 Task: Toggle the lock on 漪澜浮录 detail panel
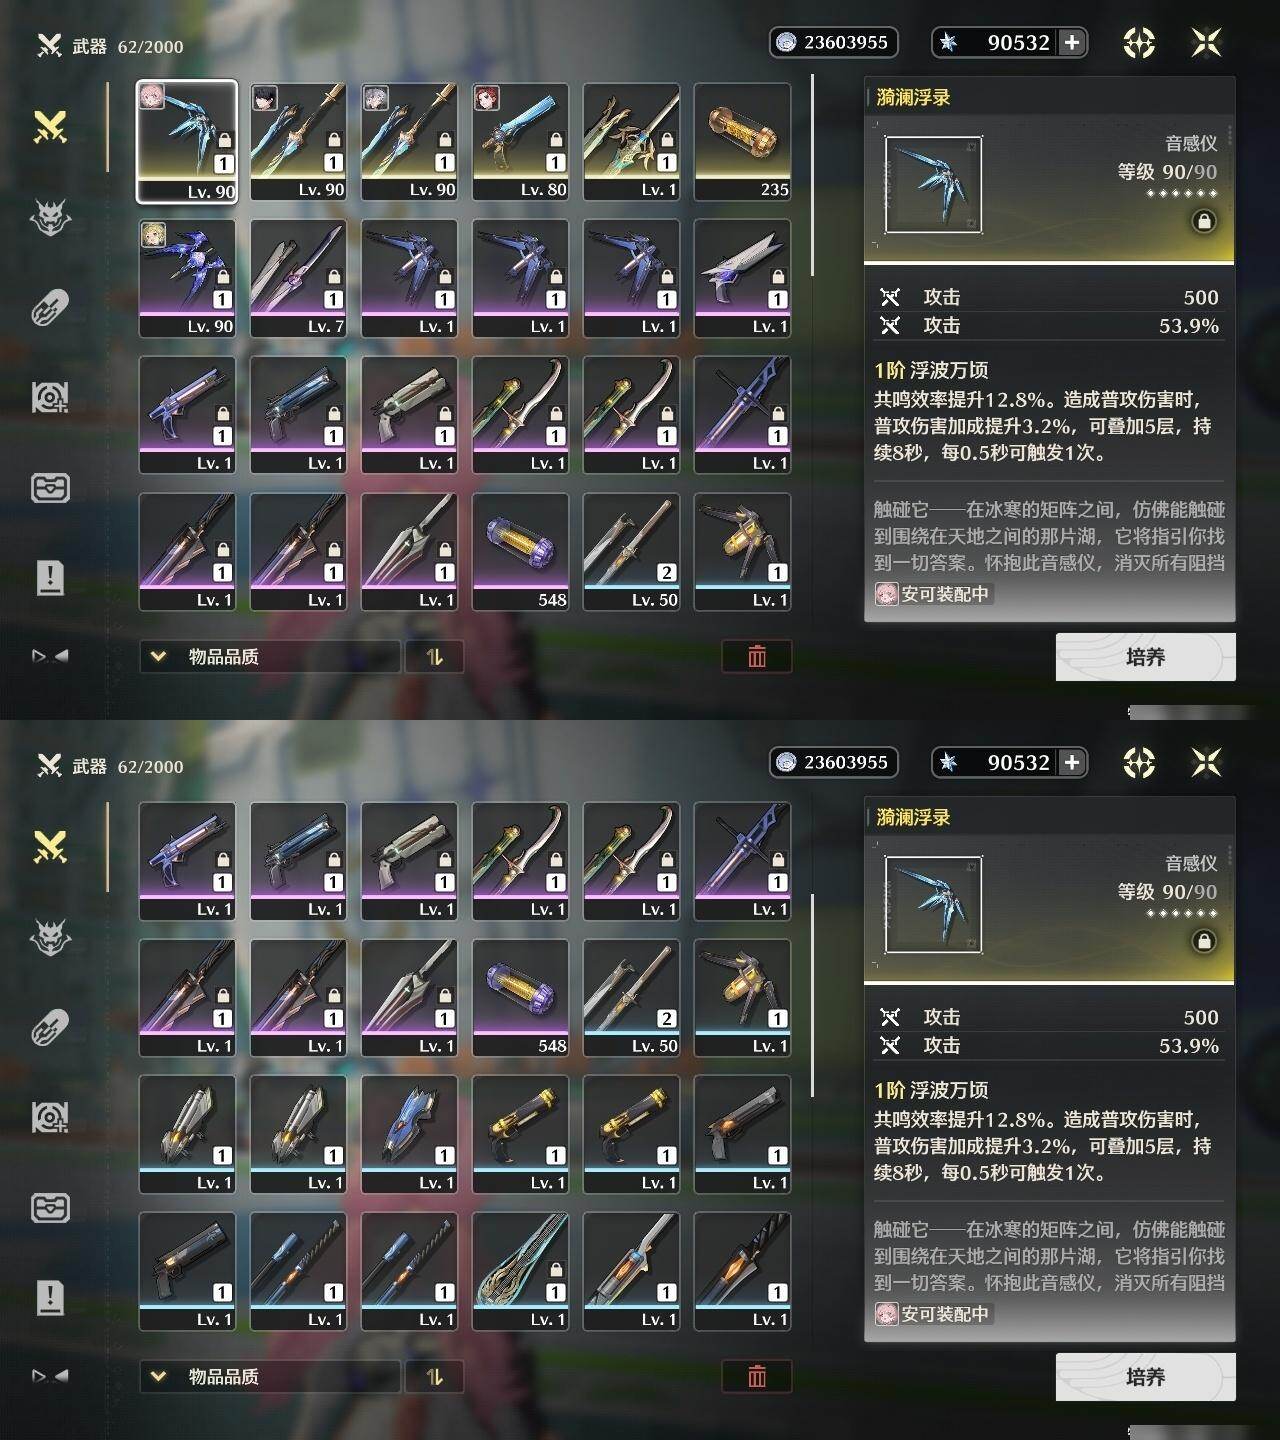point(1204,221)
